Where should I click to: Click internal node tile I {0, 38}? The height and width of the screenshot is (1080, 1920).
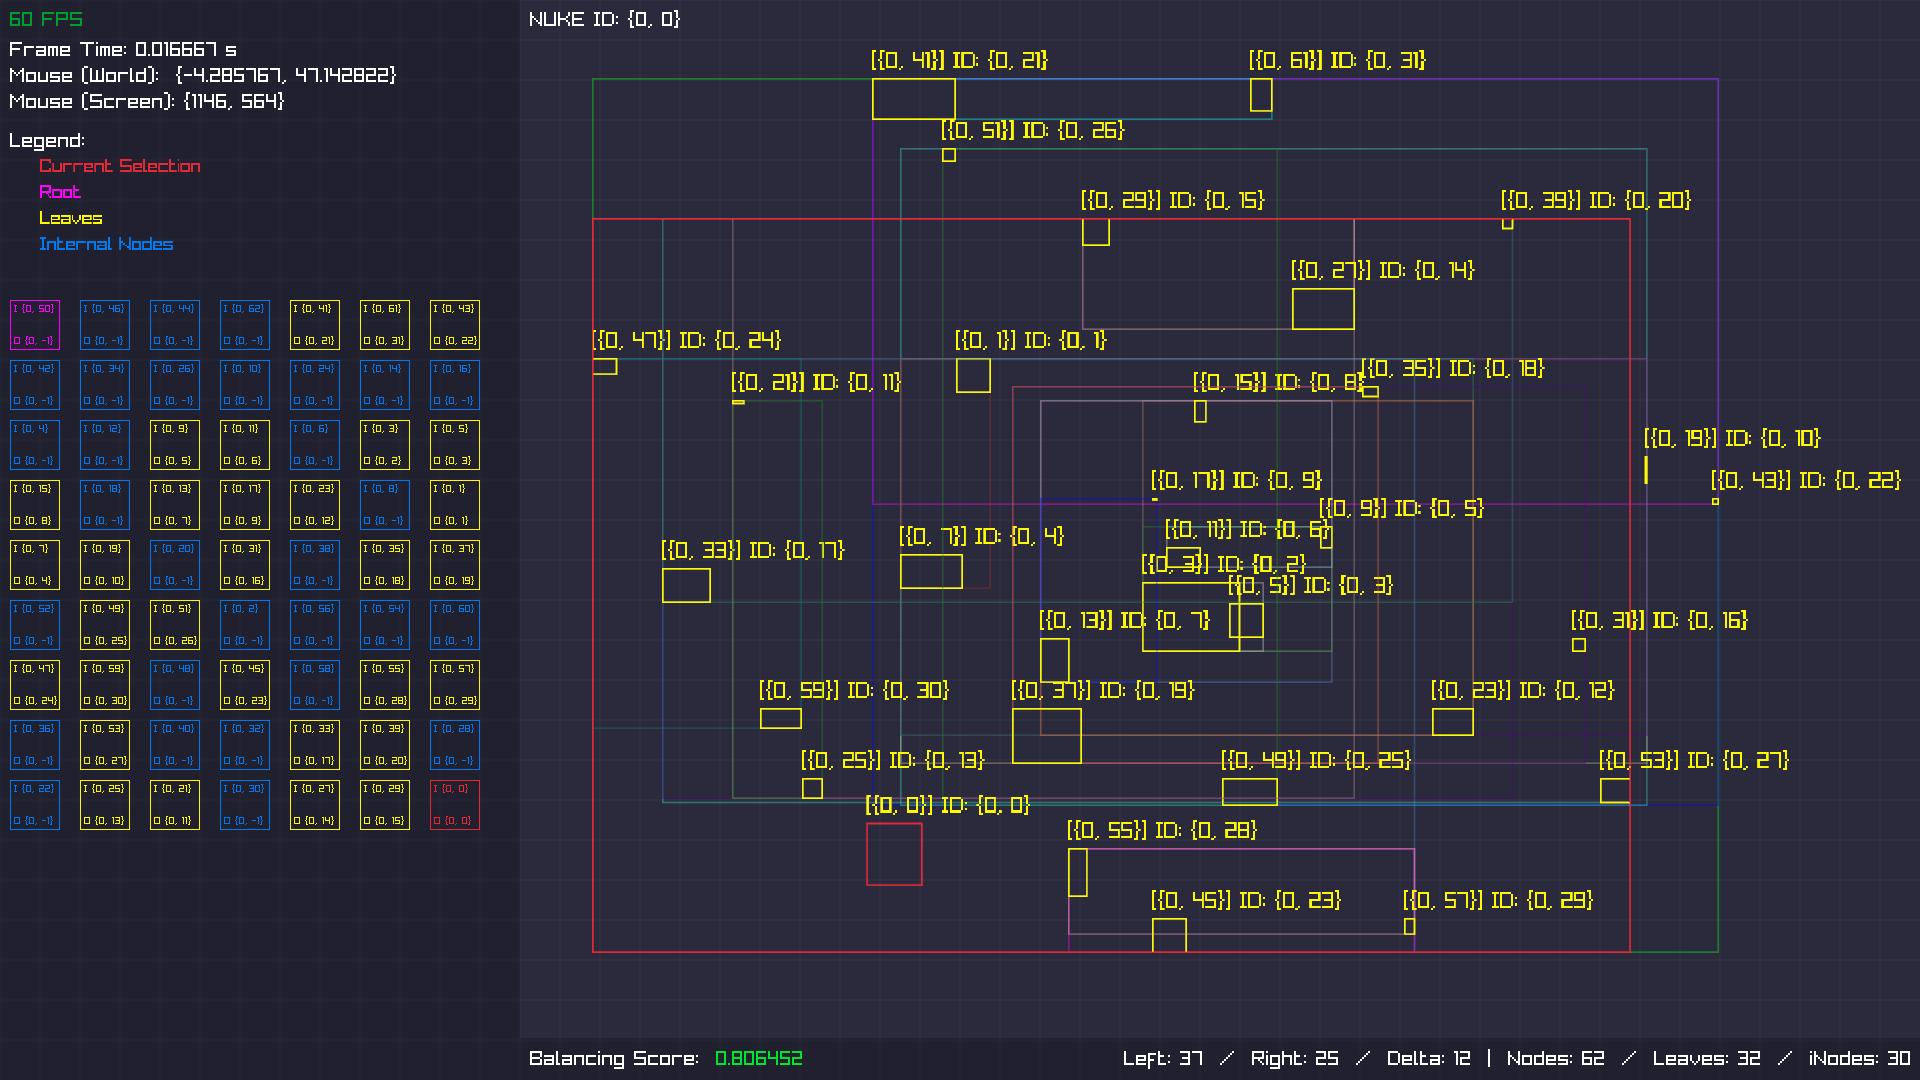315,565
